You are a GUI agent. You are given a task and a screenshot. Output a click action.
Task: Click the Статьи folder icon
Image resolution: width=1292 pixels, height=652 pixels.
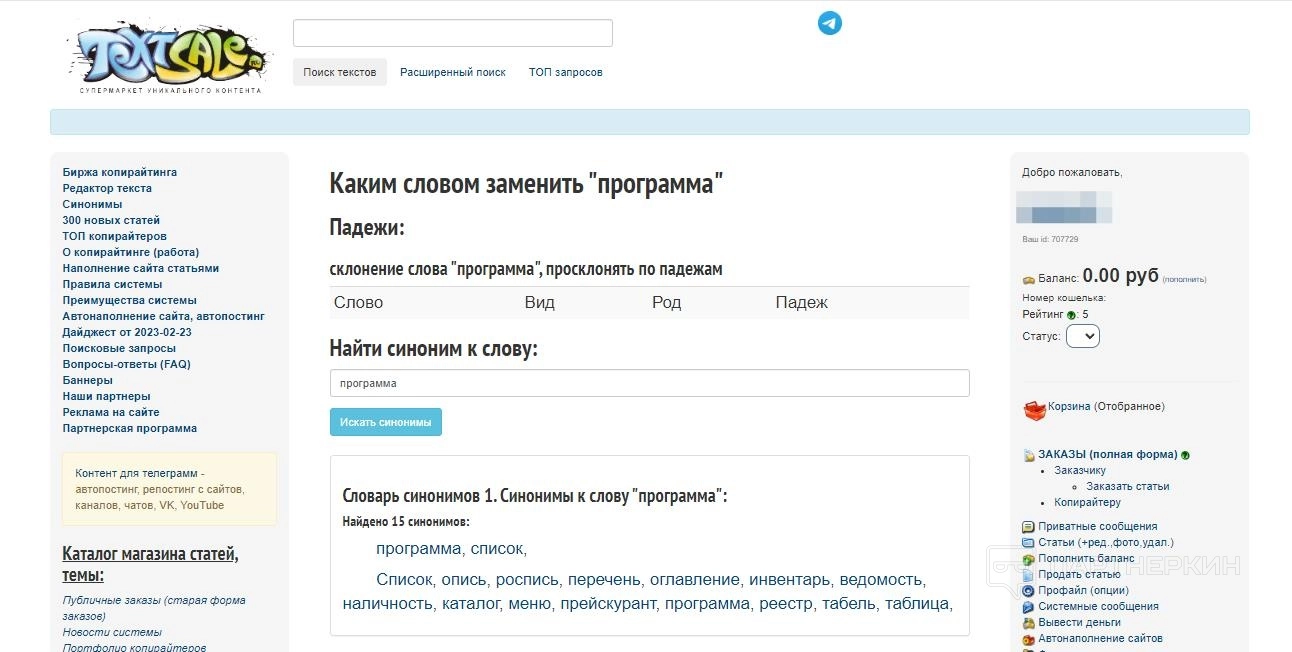(1028, 543)
